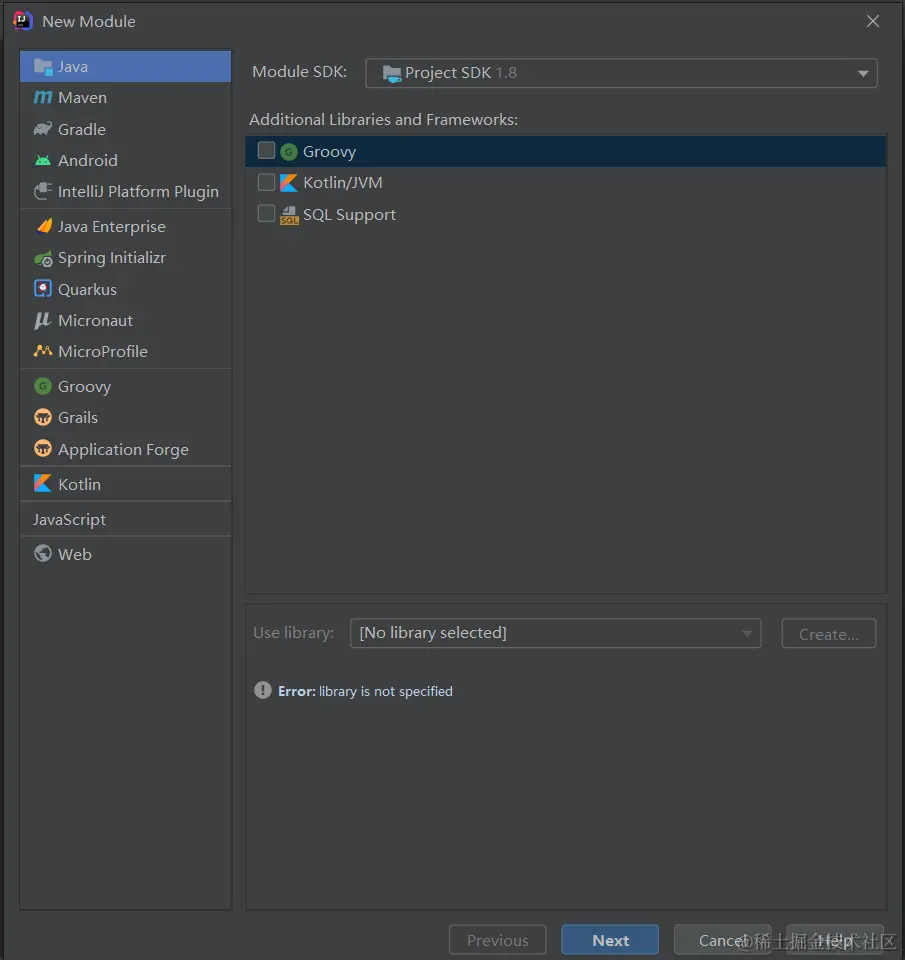Click the Previous button

(497, 940)
